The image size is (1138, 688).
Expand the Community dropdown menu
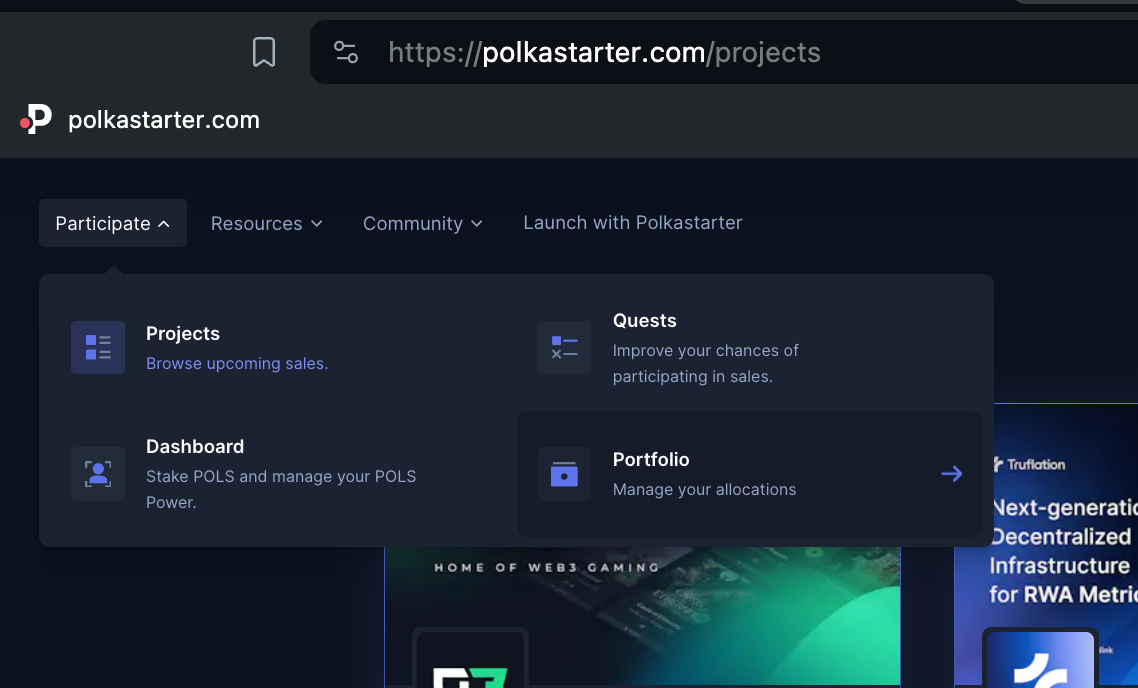pos(422,224)
